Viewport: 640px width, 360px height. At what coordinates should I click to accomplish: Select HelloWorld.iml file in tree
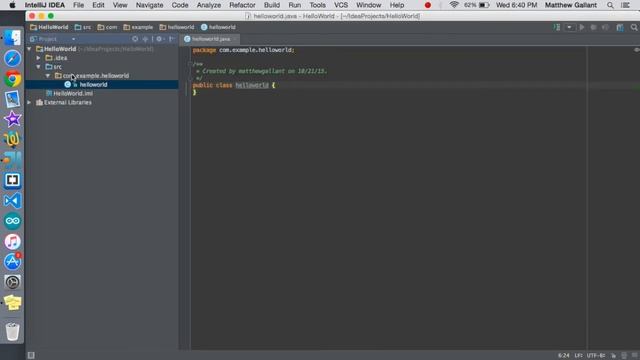click(x=102, y=93)
